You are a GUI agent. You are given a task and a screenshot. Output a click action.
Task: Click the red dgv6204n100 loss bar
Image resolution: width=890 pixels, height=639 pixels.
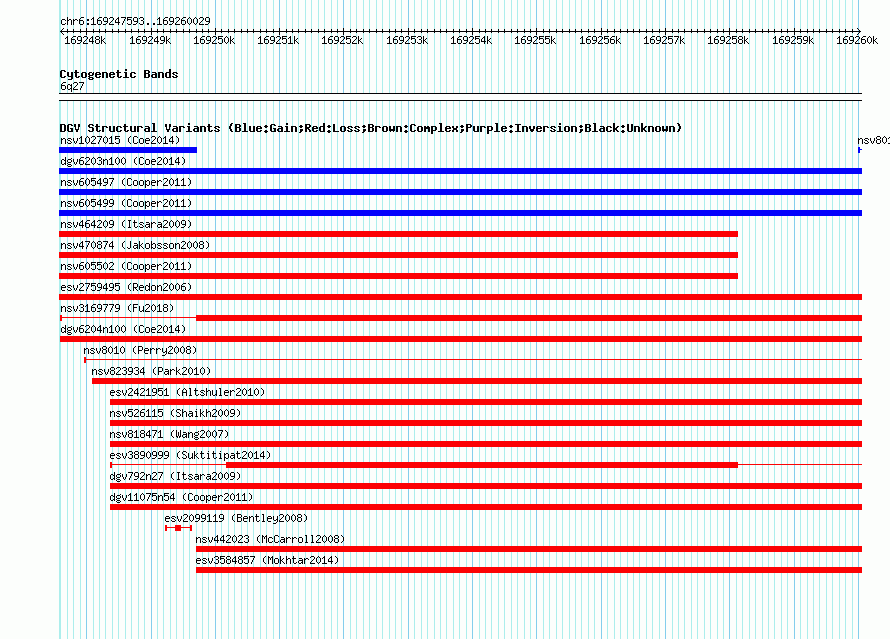(460, 339)
